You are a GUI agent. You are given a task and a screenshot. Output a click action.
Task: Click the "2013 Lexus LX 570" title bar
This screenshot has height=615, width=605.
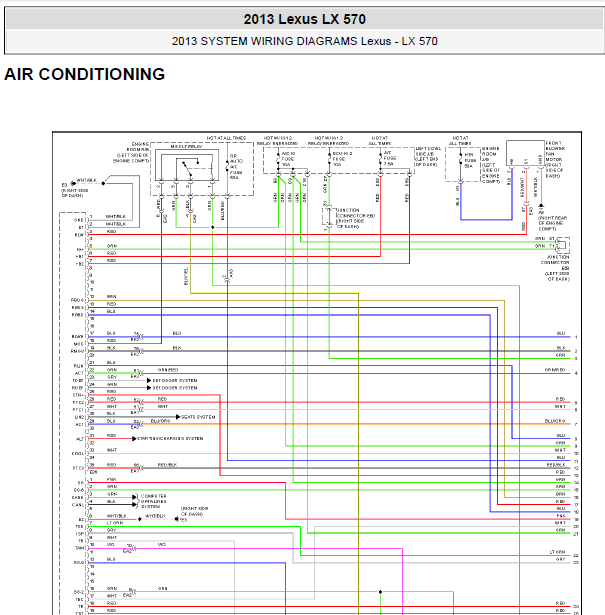point(305,19)
